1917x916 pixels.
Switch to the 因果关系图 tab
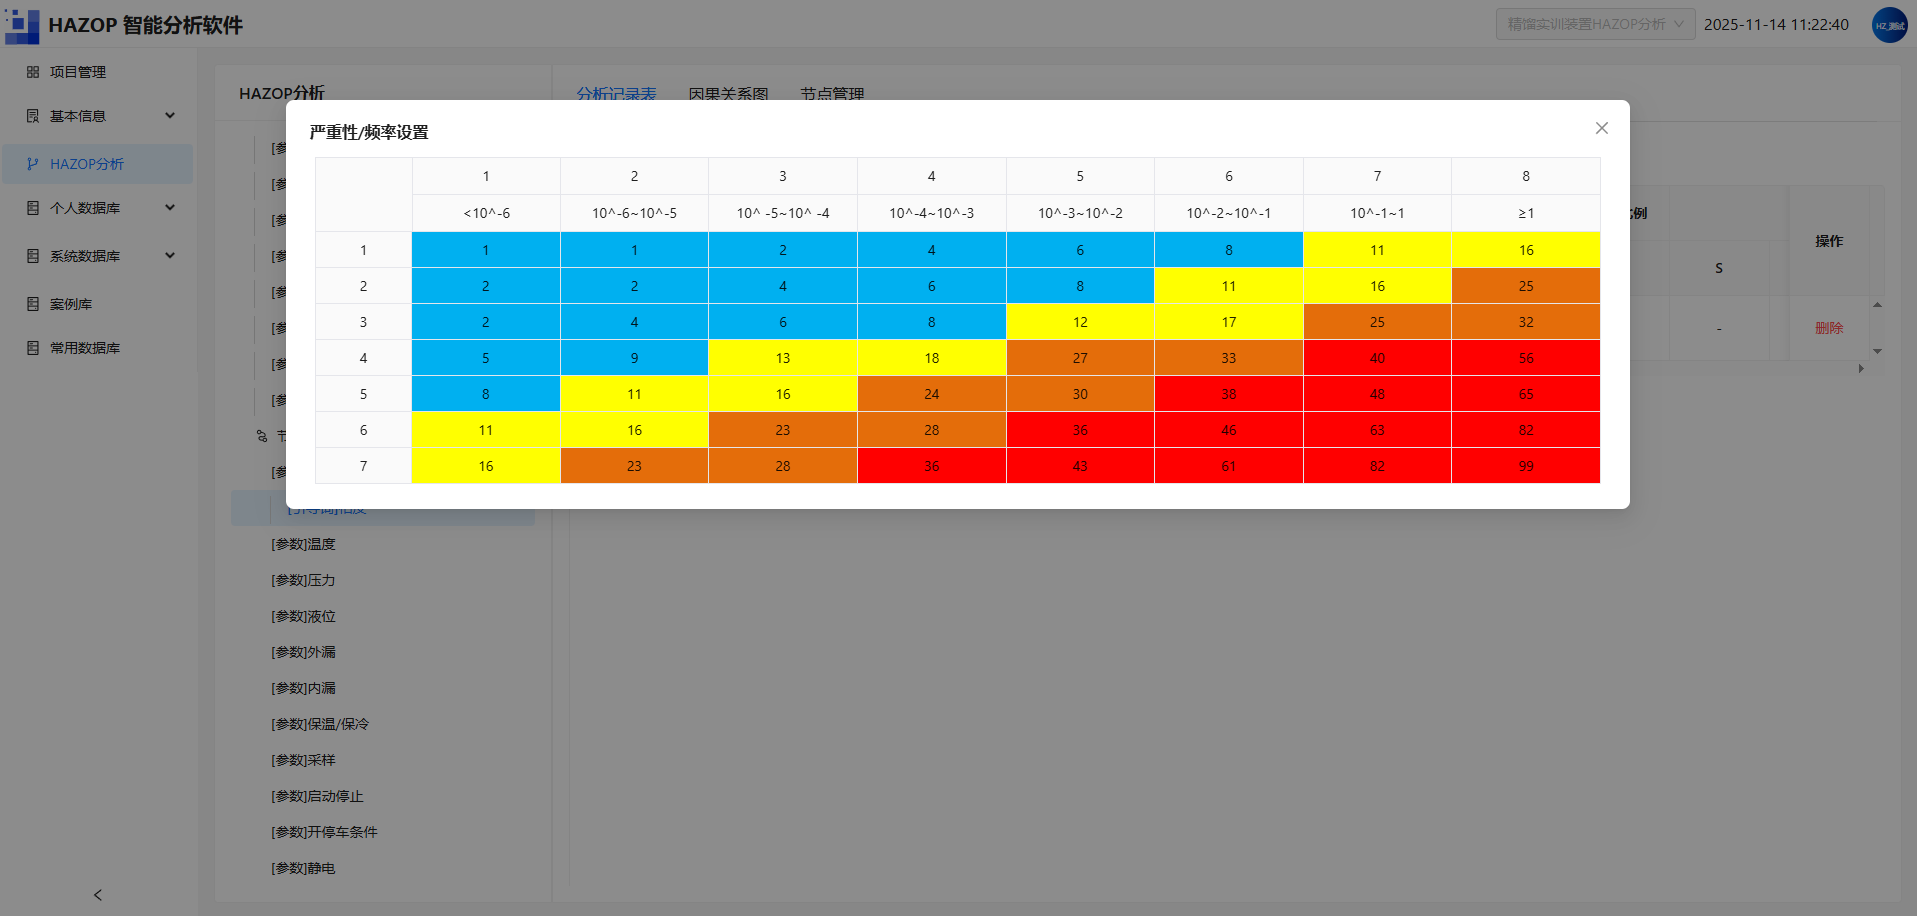pyautogui.click(x=728, y=94)
